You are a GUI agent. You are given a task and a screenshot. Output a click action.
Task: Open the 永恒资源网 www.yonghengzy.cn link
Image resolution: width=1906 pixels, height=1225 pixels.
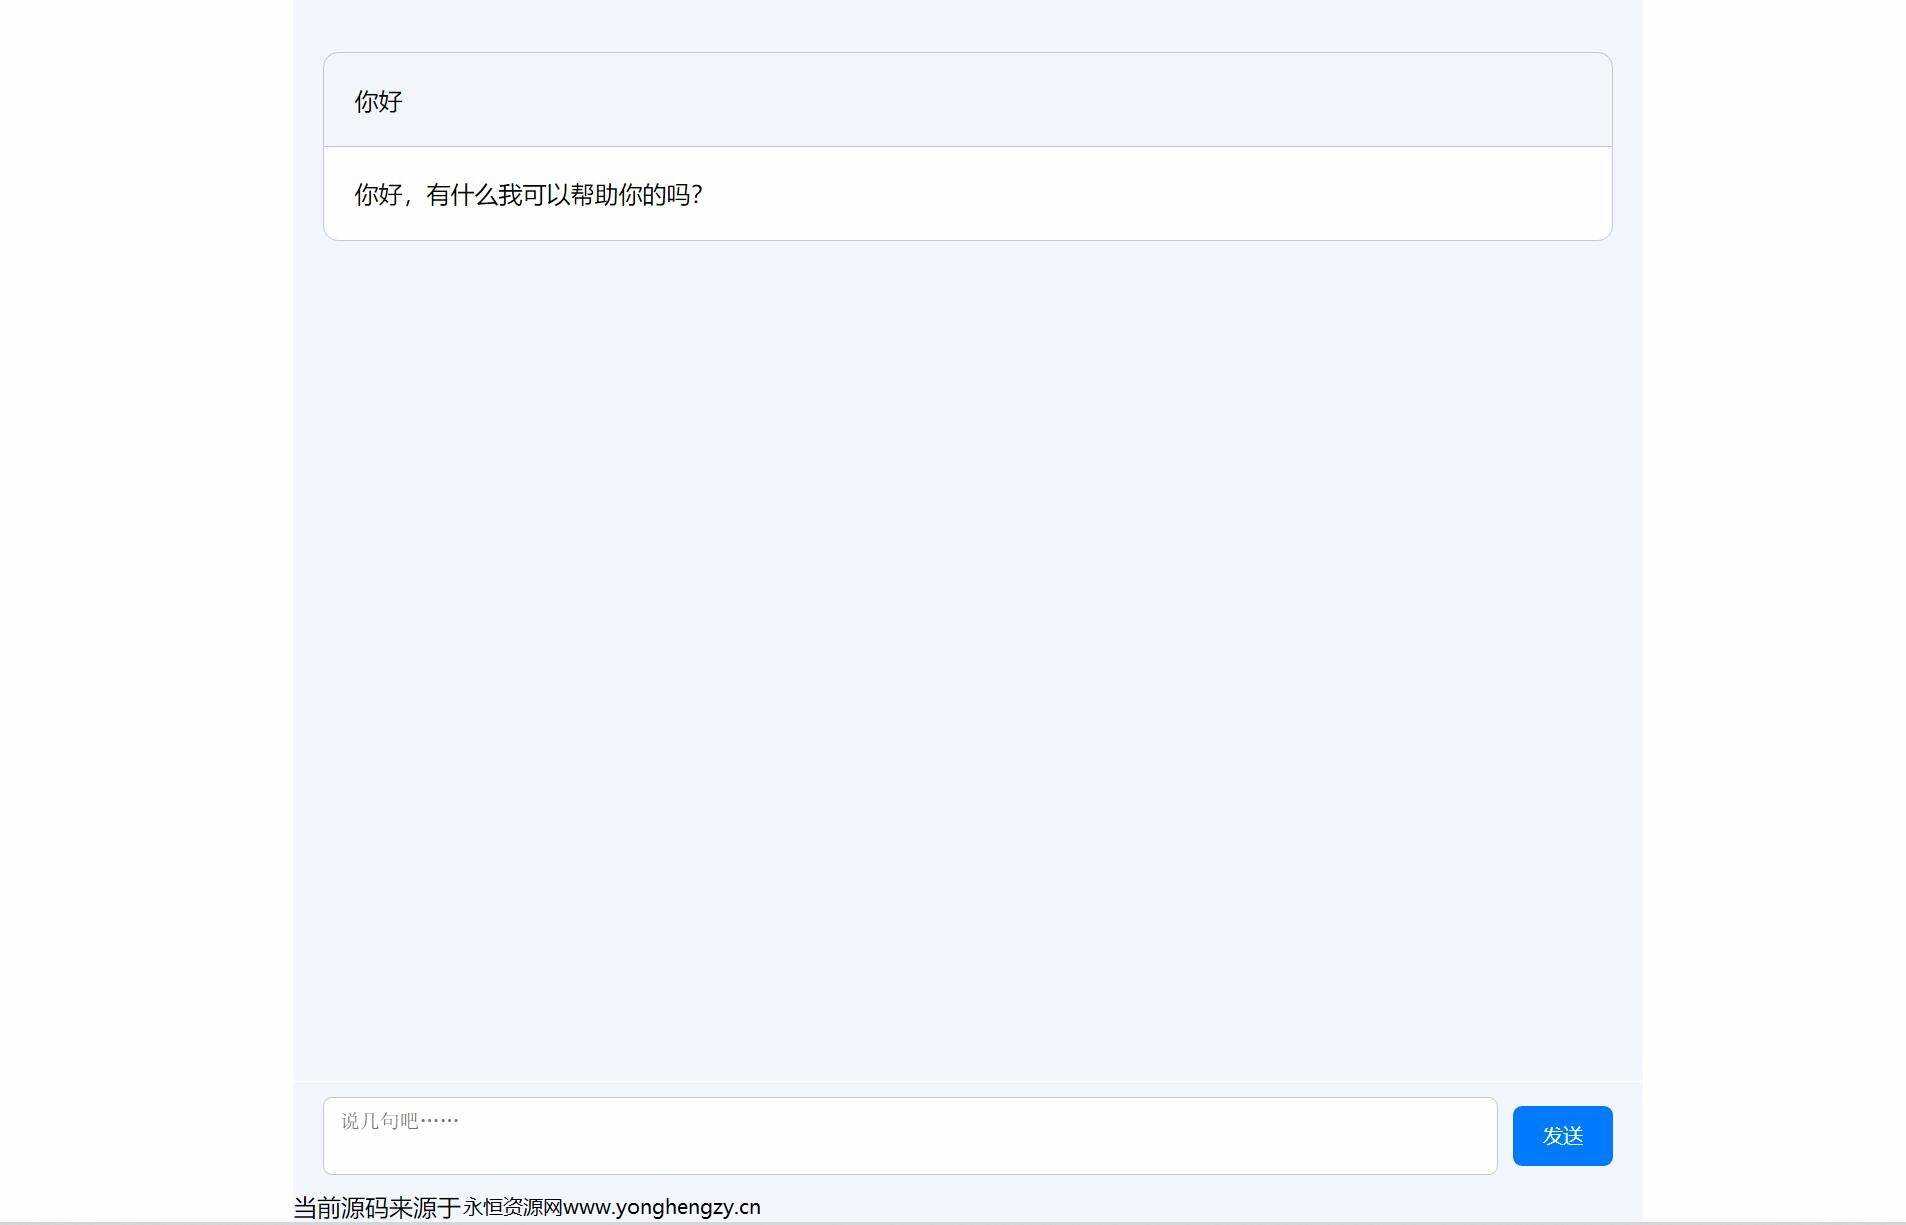611,1206
